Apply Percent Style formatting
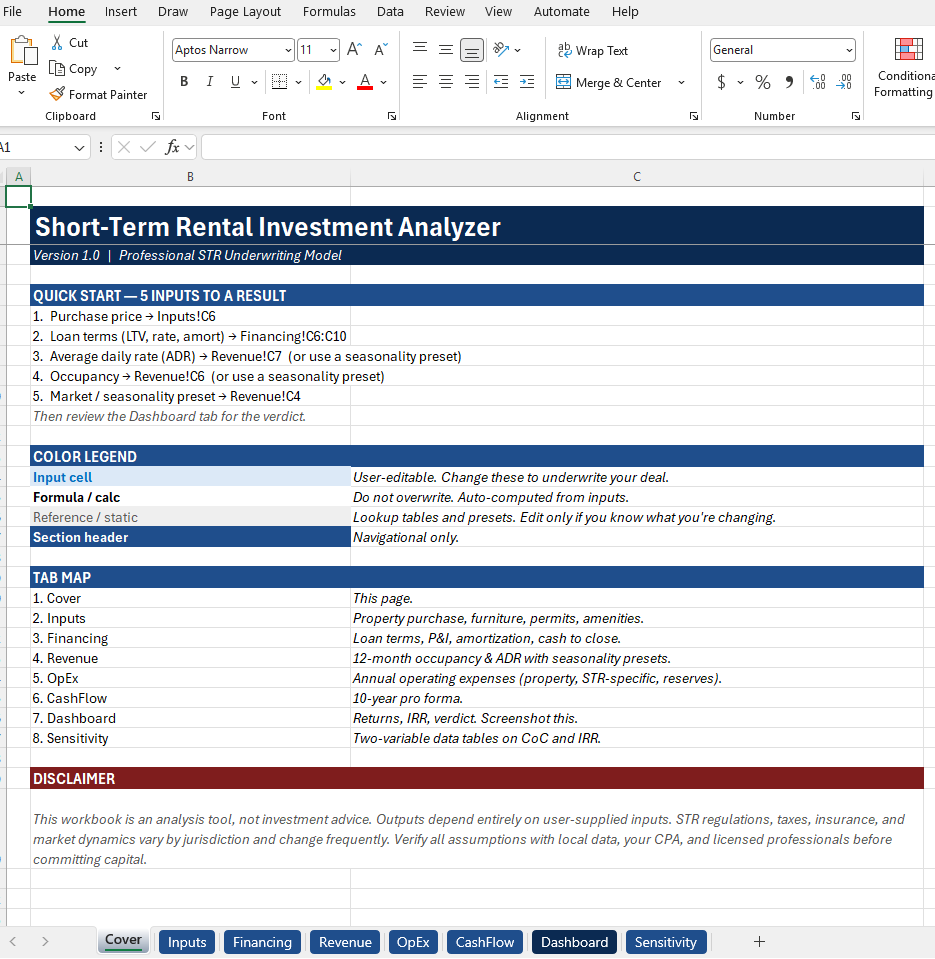935x959 pixels. pos(763,82)
